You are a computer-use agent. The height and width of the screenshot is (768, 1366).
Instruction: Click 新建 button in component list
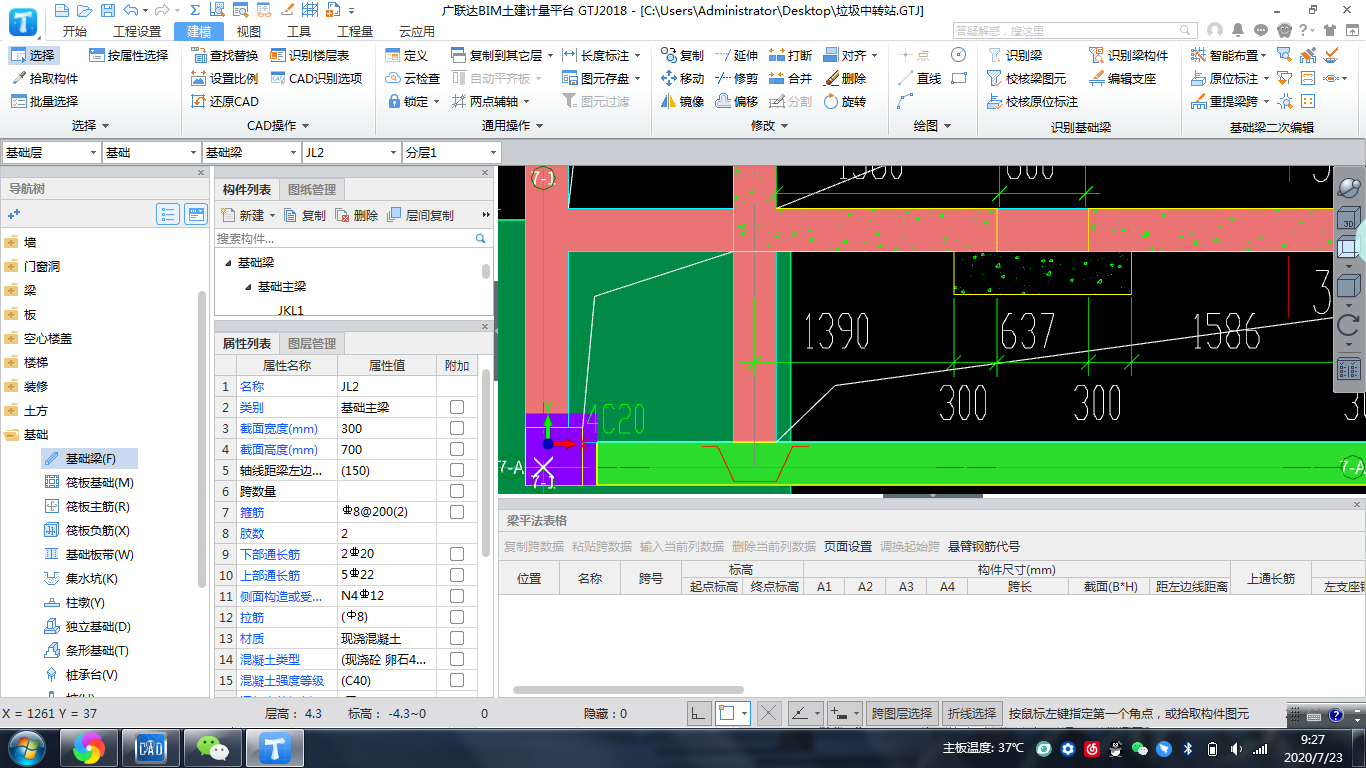246,215
